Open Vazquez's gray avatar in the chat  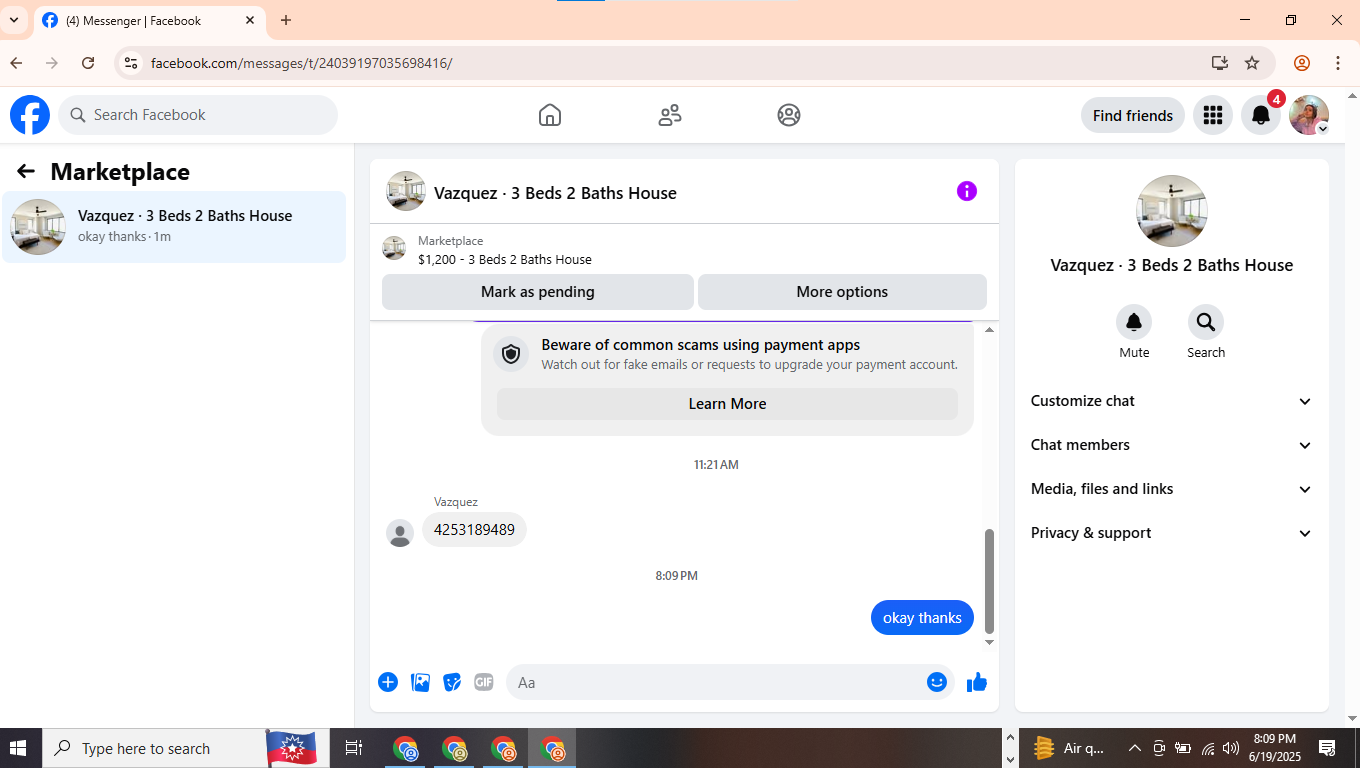[x=400, y=533]
